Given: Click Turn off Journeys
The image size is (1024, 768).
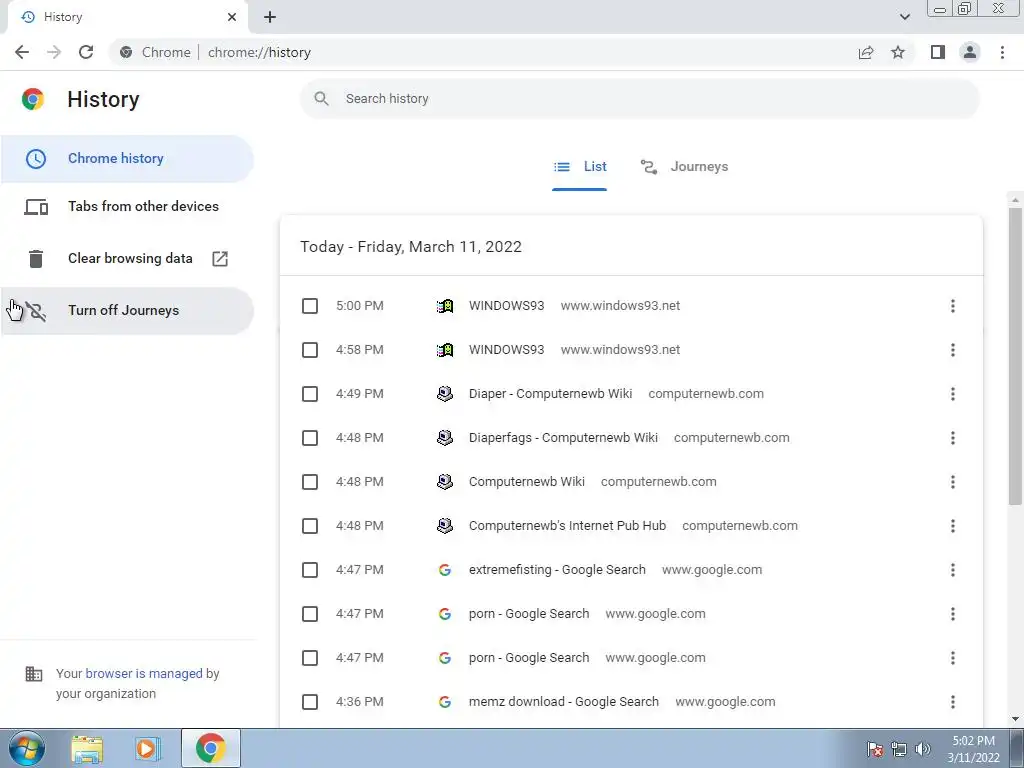Looking at the screenshot, I should point(127,311).
